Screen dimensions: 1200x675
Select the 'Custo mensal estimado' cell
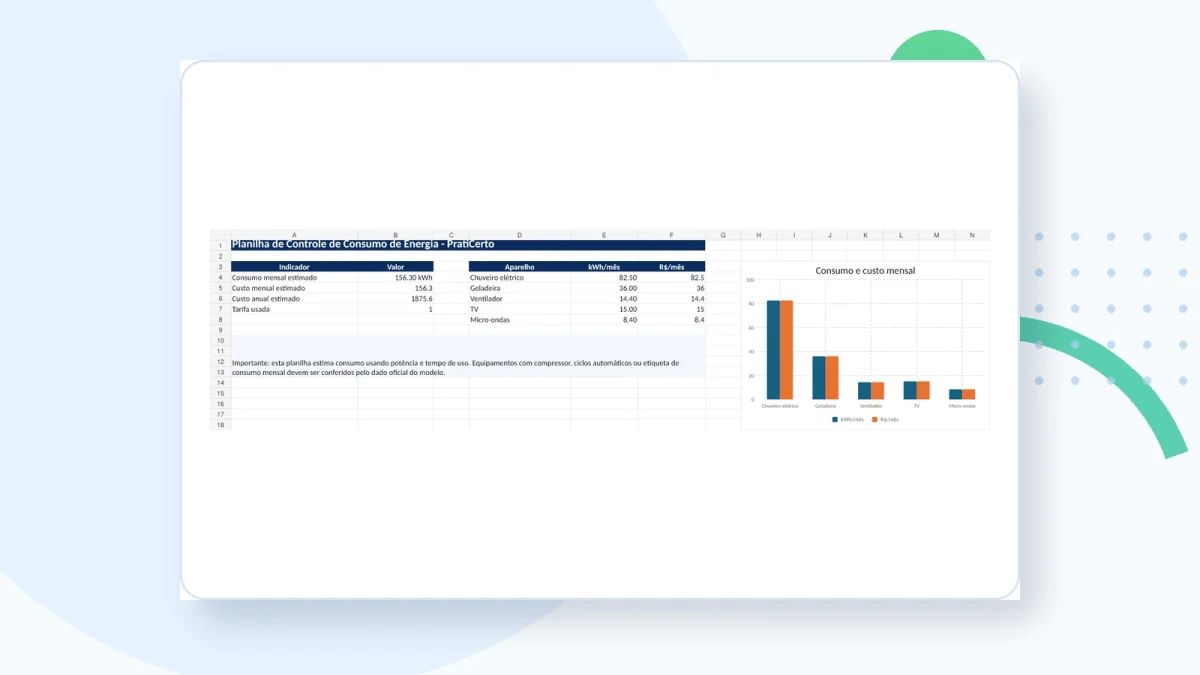pyautogui.click(x=294, y=288)
